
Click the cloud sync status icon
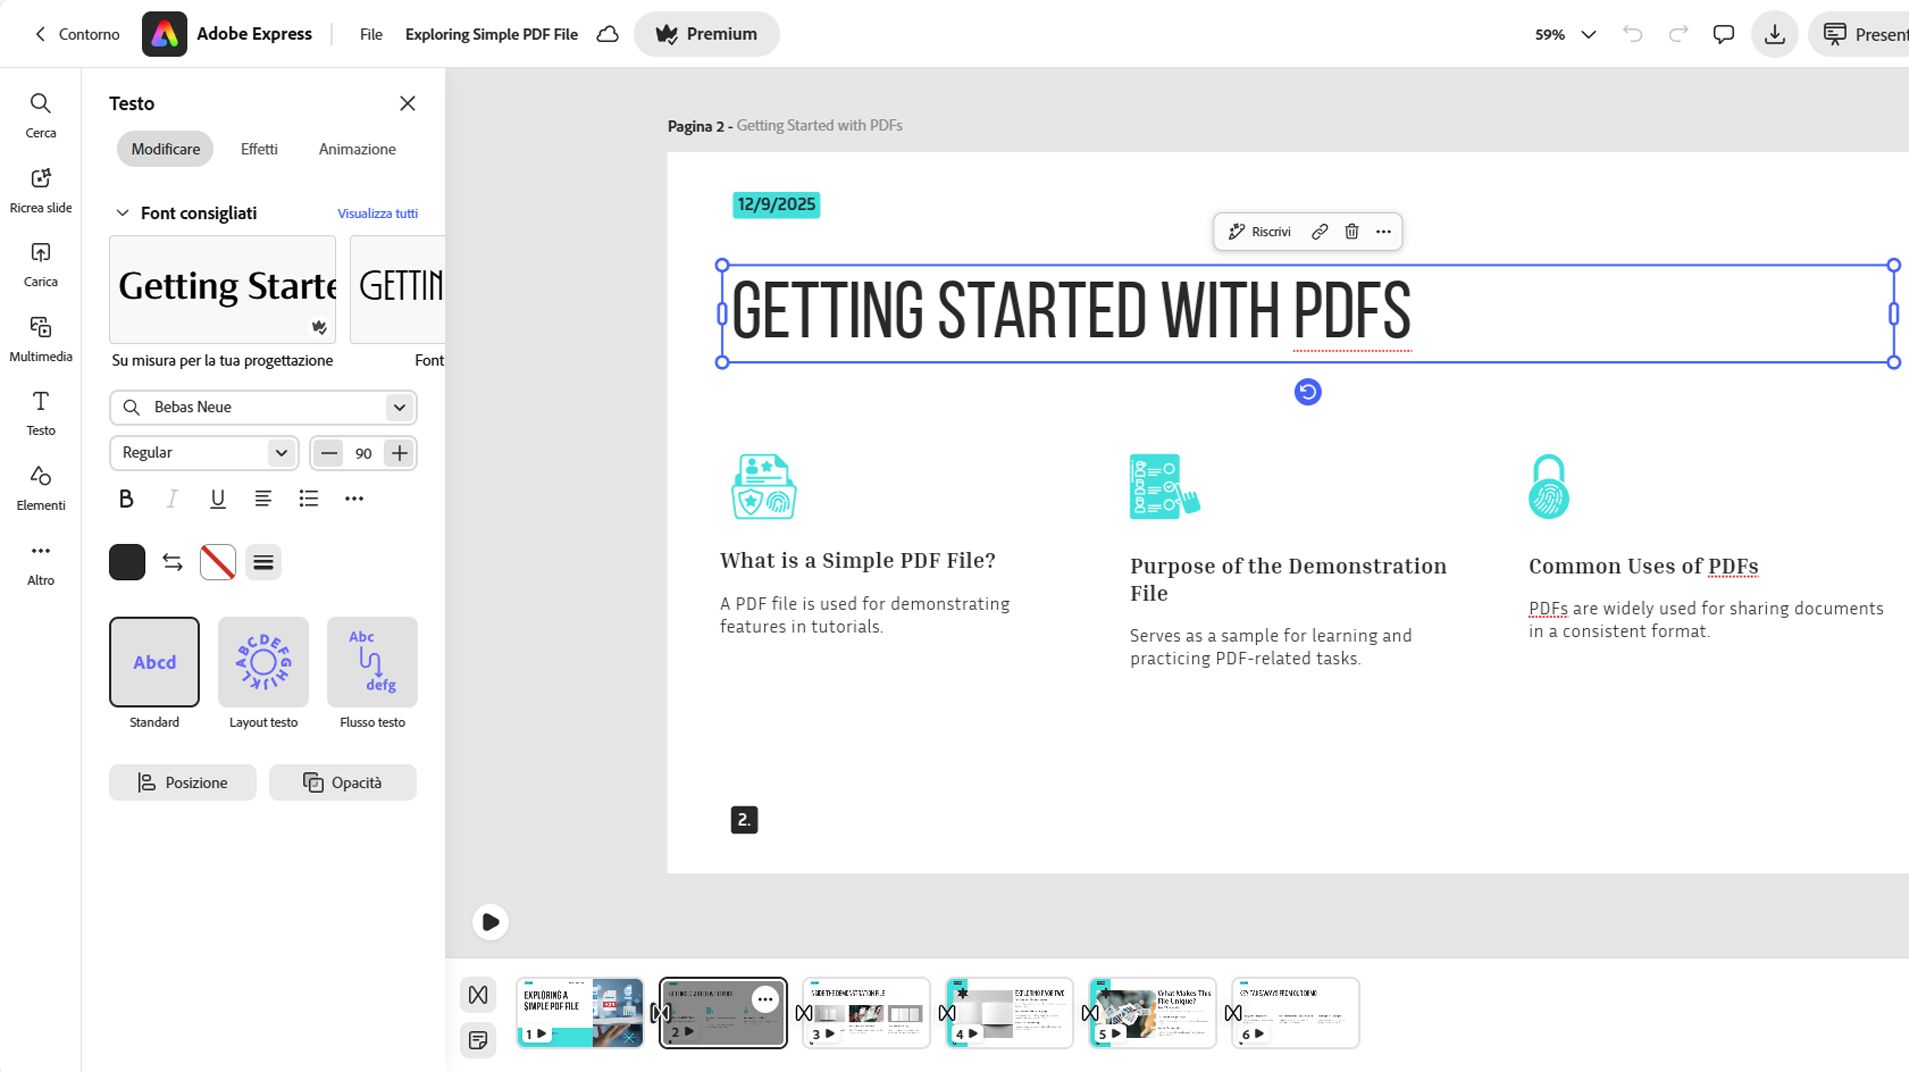click(x=607, y=34)
